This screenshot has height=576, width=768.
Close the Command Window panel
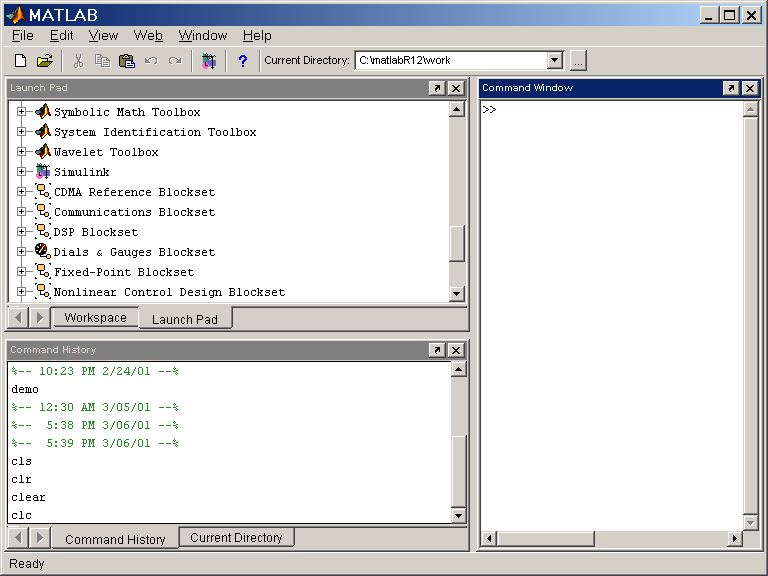click(x=750, y=88)
